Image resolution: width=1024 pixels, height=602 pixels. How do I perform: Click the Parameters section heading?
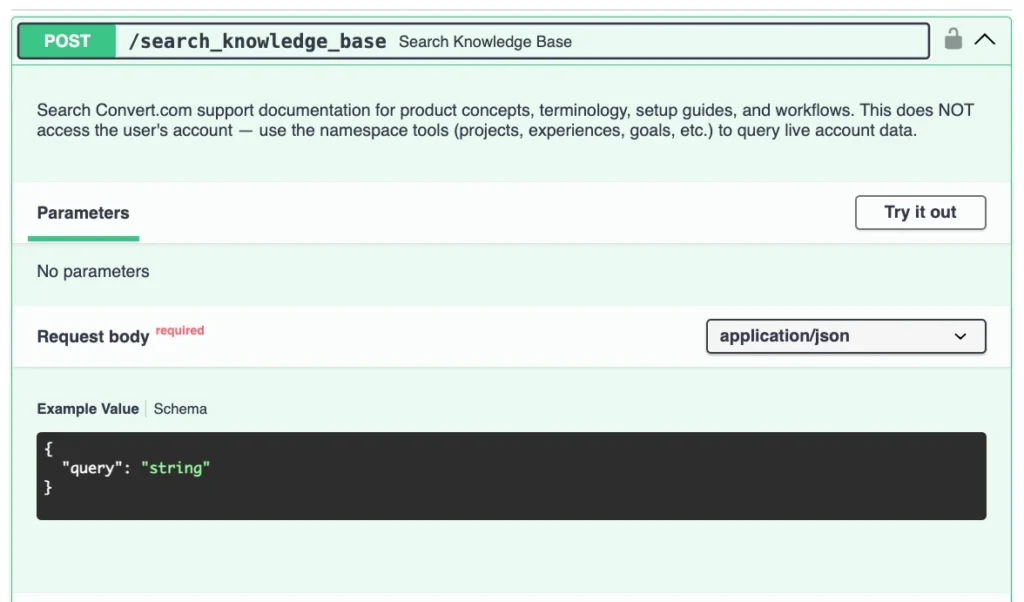[82, 212]
